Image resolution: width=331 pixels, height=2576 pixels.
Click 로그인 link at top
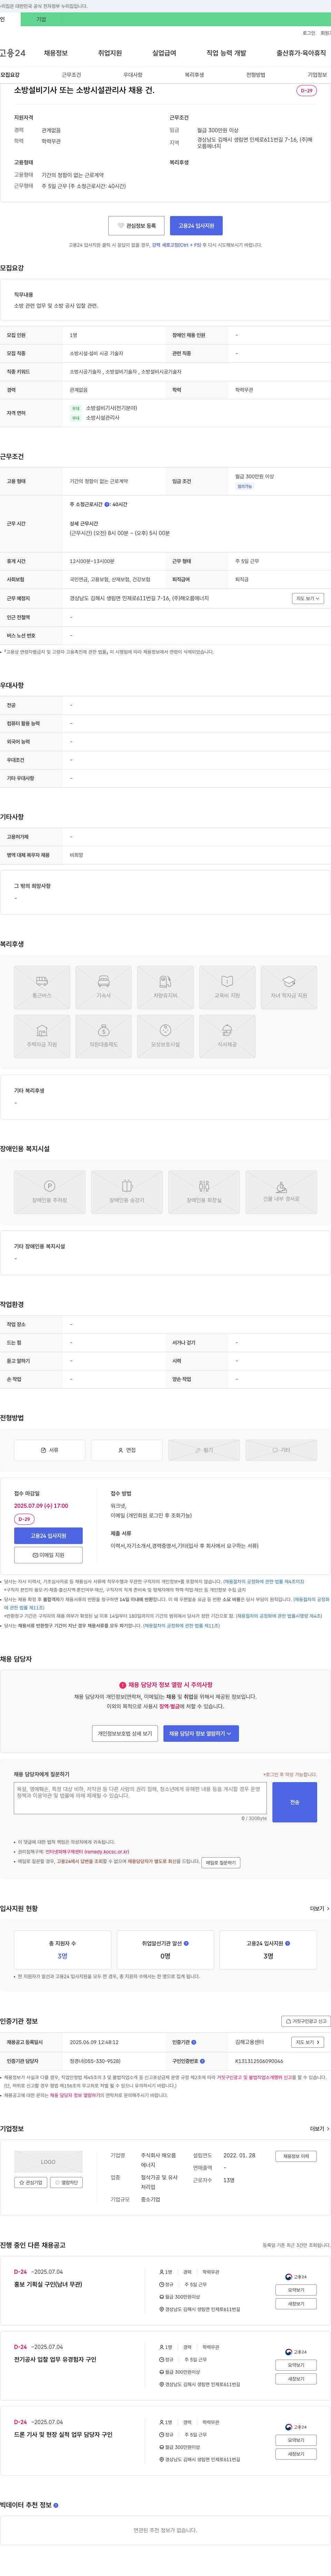tap(309, 33)
